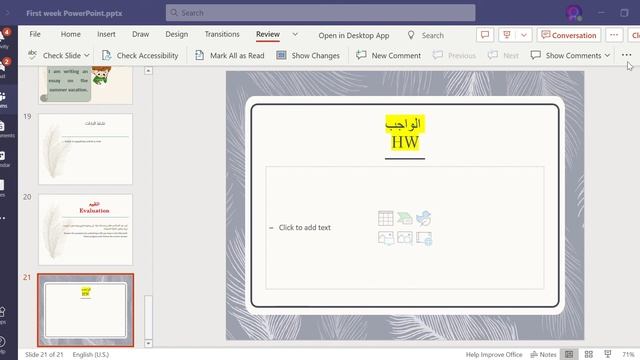Click 'Slide 21 of 21' status text
Image resolution: width=640 pixels, height=360 pixels.
(x=44, y=354)
